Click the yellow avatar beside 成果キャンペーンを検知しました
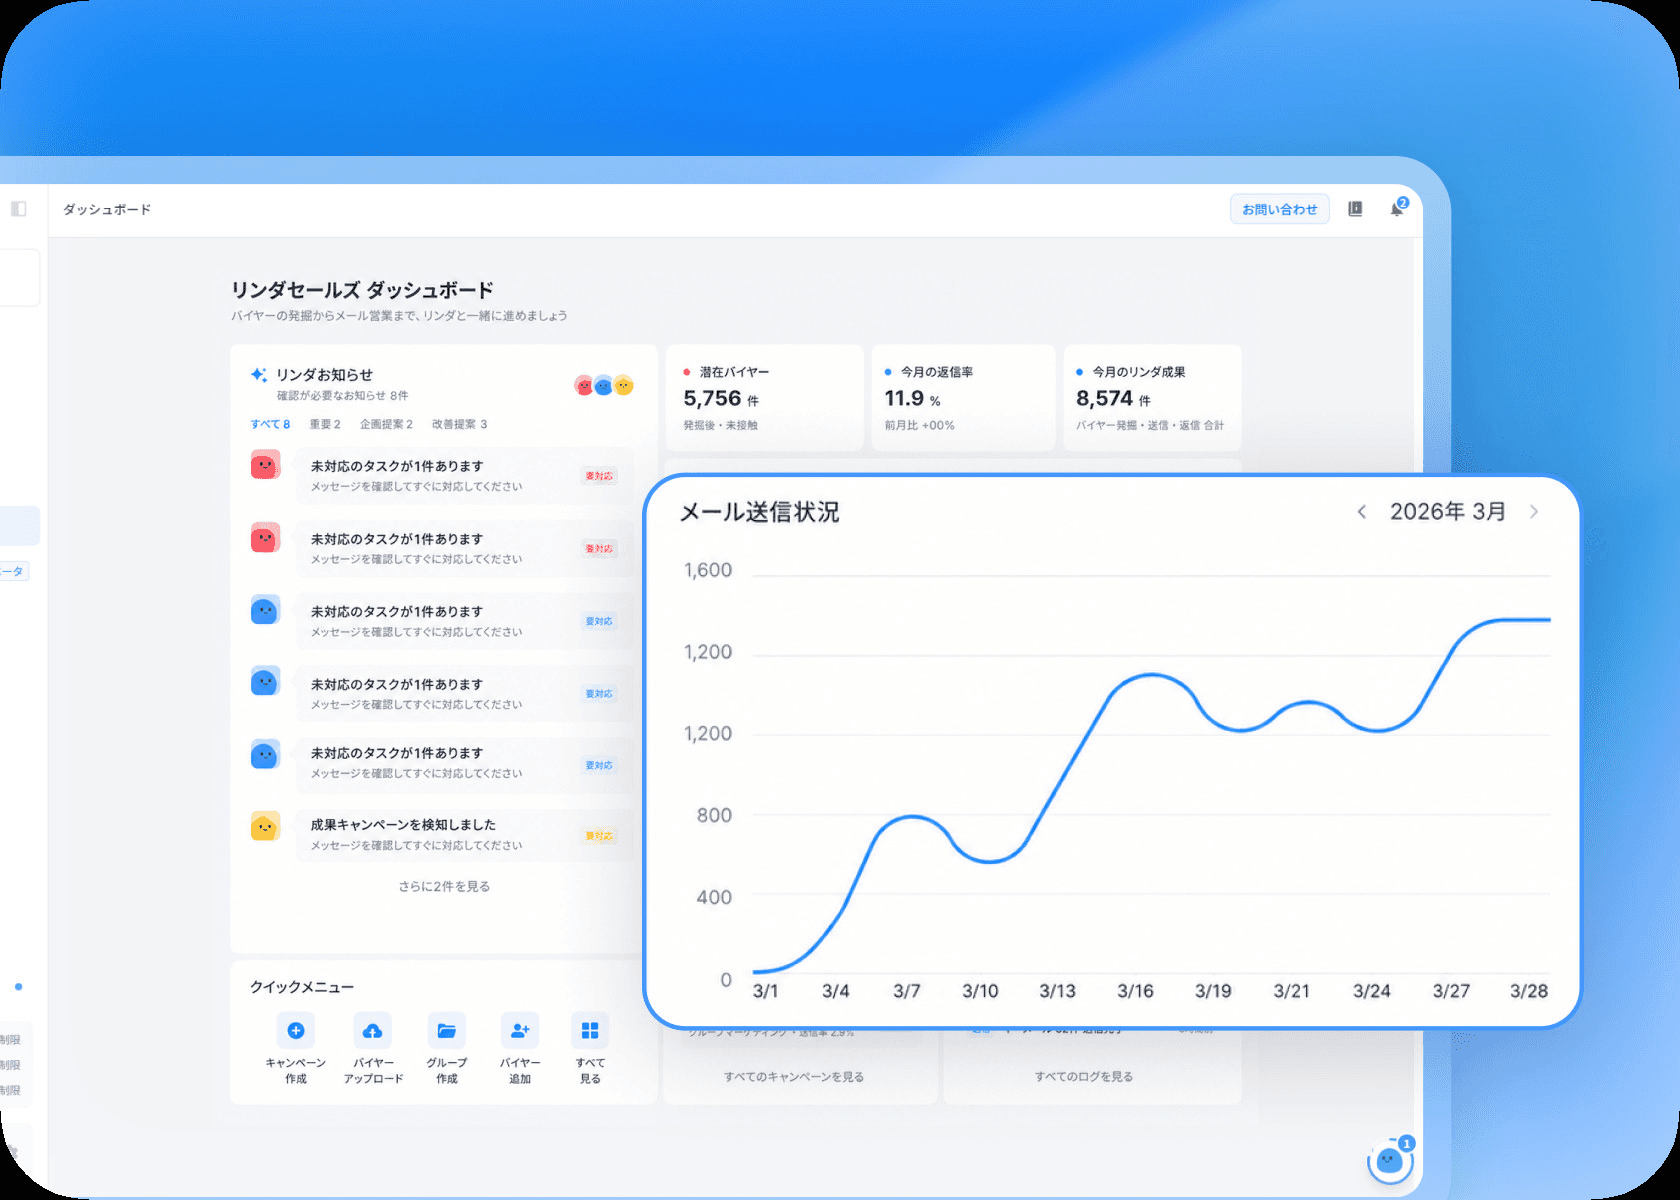The width and height of the screenshot is (1680, 1200). 265,826
